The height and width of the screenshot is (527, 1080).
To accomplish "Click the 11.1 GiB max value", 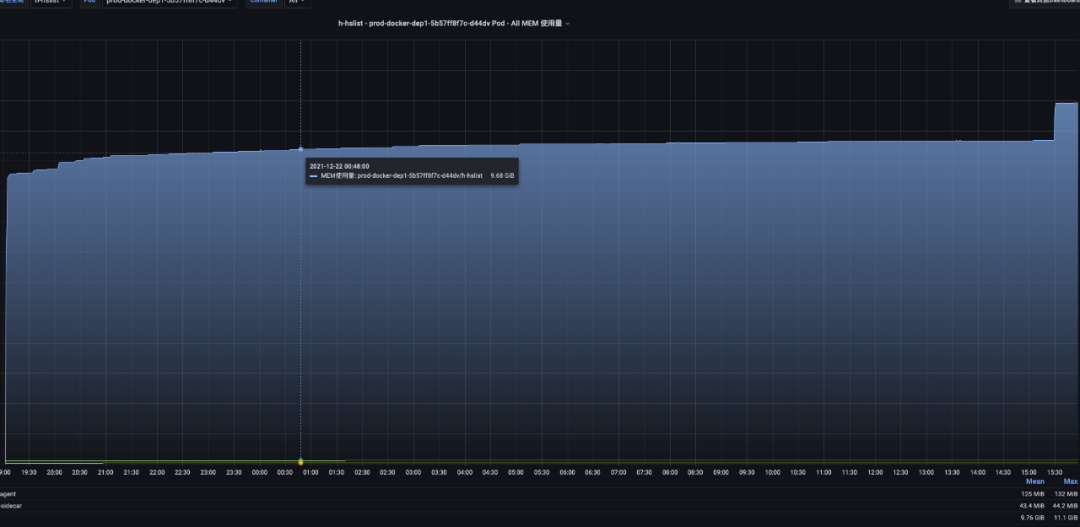I will (1066, 517).
